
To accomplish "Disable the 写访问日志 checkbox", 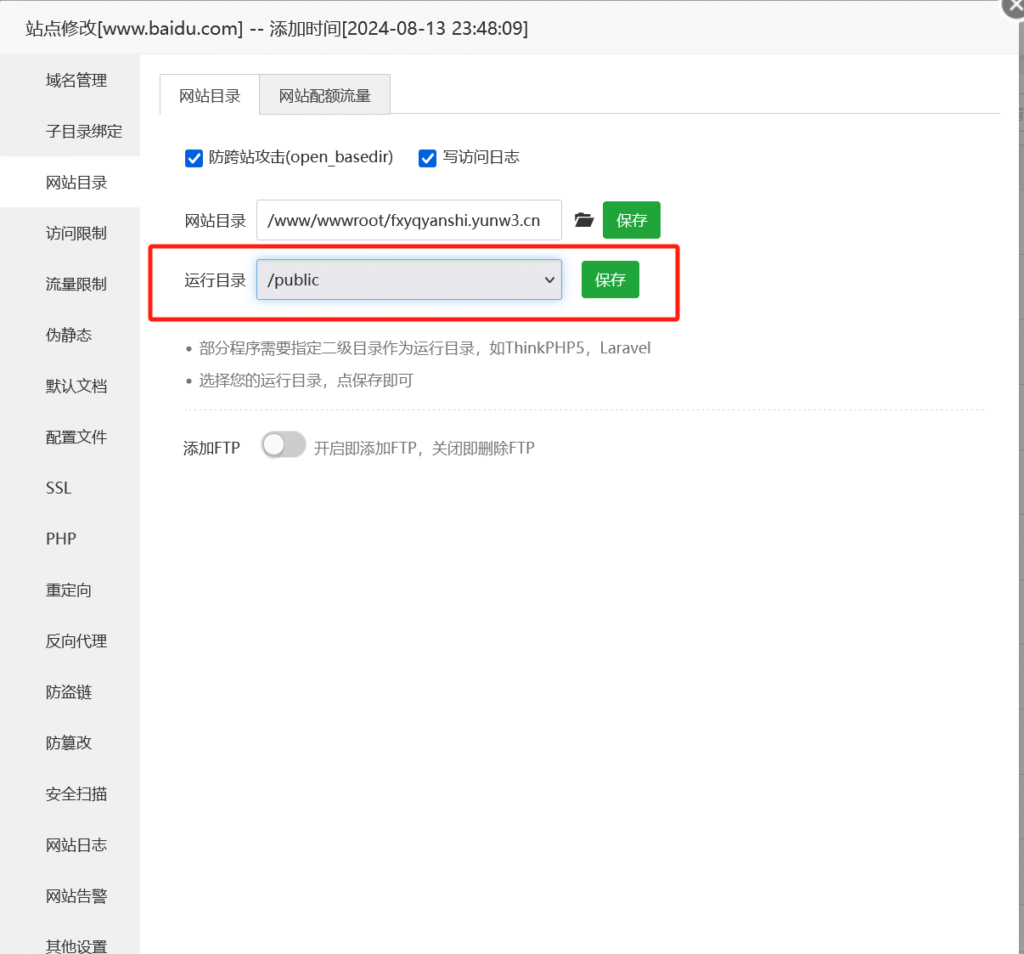I will pyautogui.click(x=427, y=158).
